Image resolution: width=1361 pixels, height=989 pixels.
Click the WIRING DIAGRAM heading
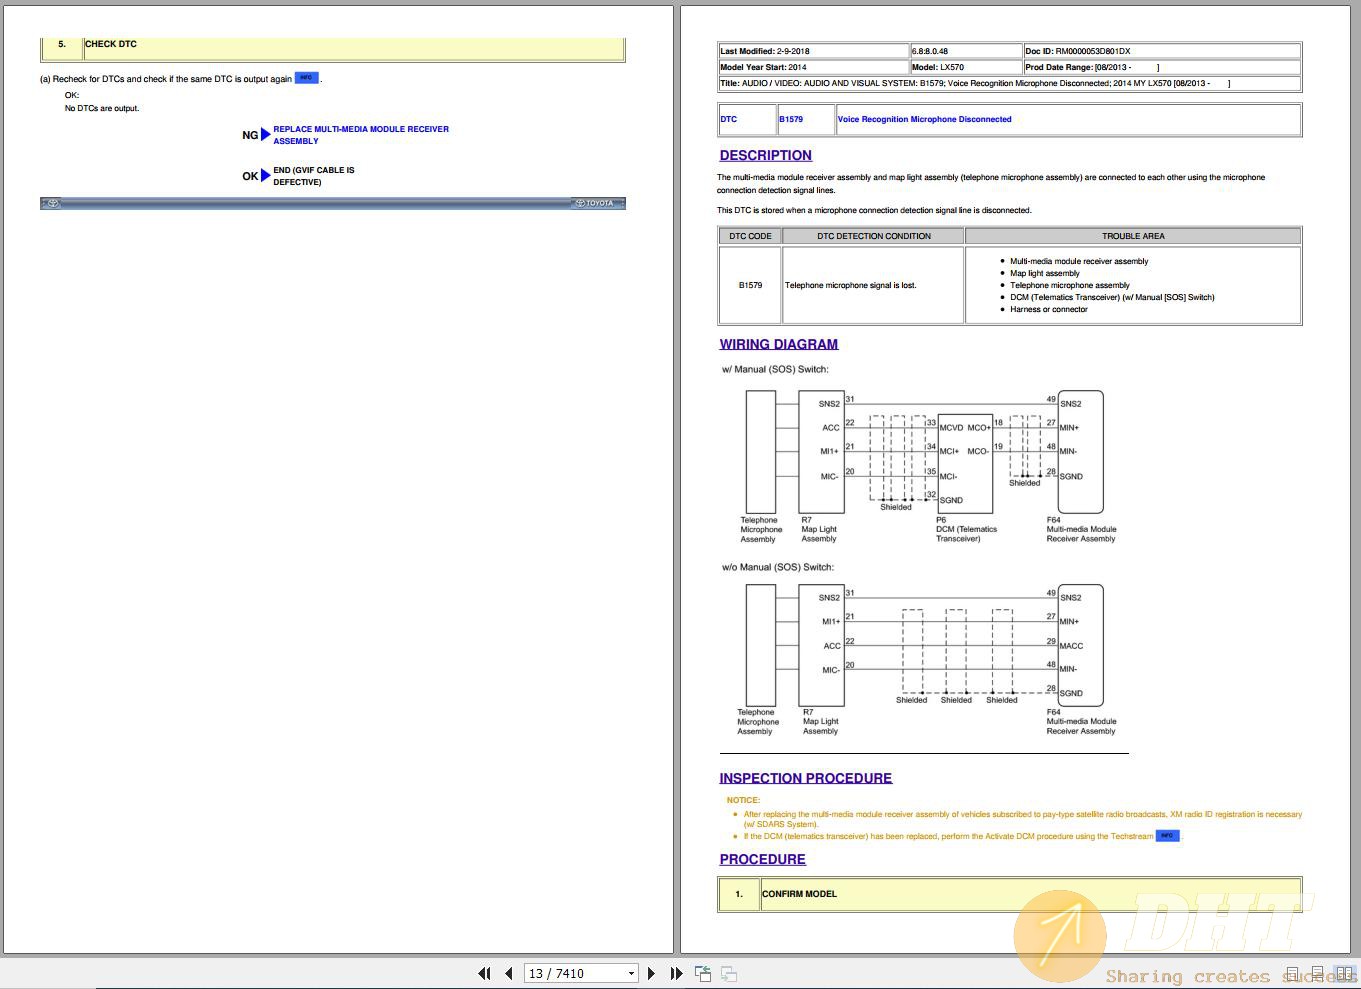point(779,344)
